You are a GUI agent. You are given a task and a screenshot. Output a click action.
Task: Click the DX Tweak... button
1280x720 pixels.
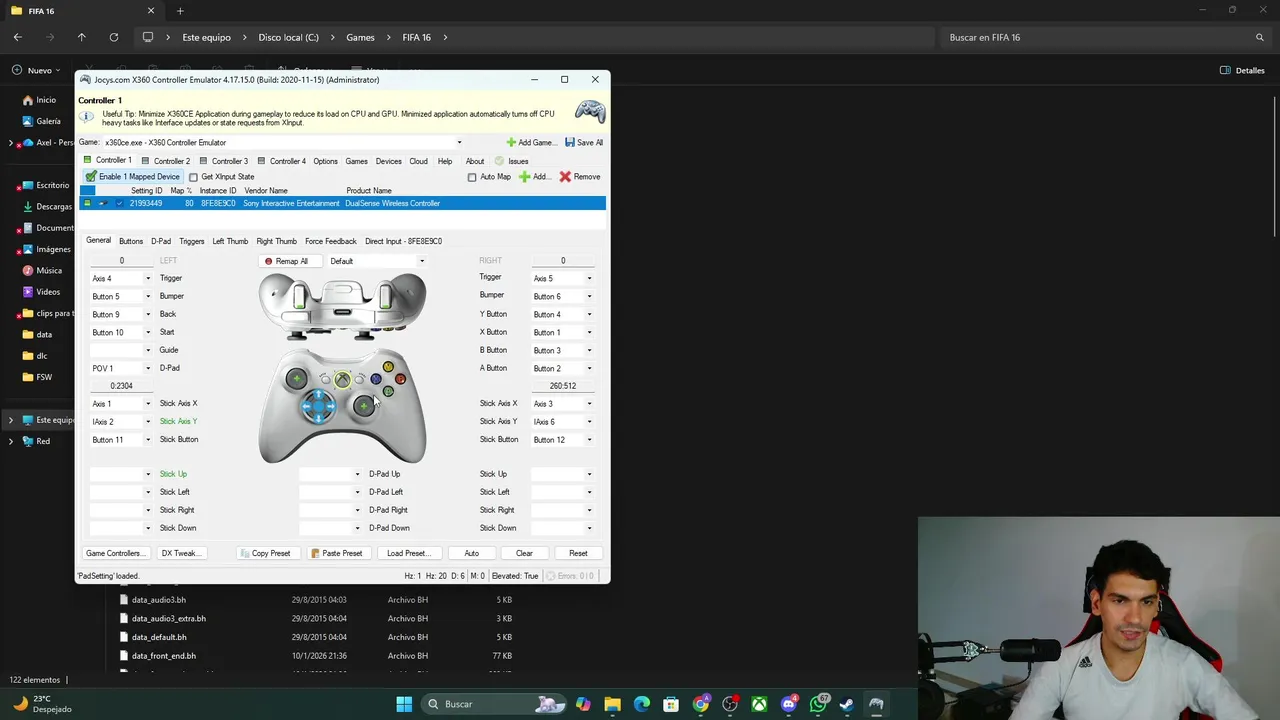[181, 553]
